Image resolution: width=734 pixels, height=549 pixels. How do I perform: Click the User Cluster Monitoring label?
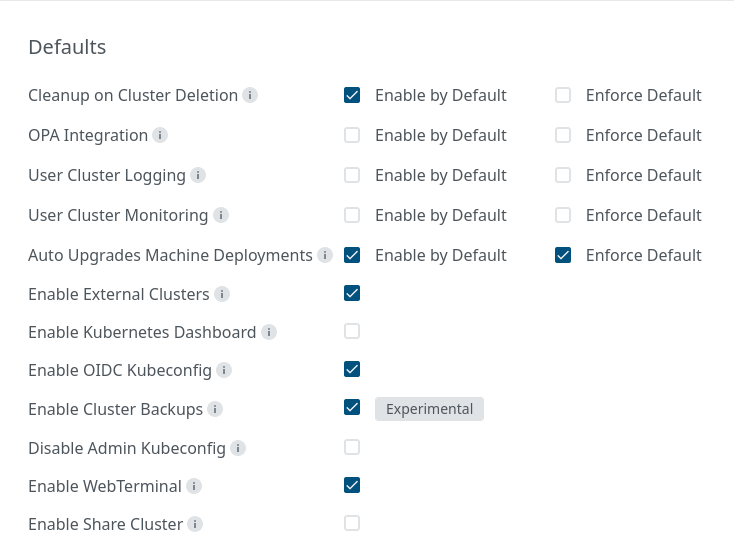click(x=118, y=215)
